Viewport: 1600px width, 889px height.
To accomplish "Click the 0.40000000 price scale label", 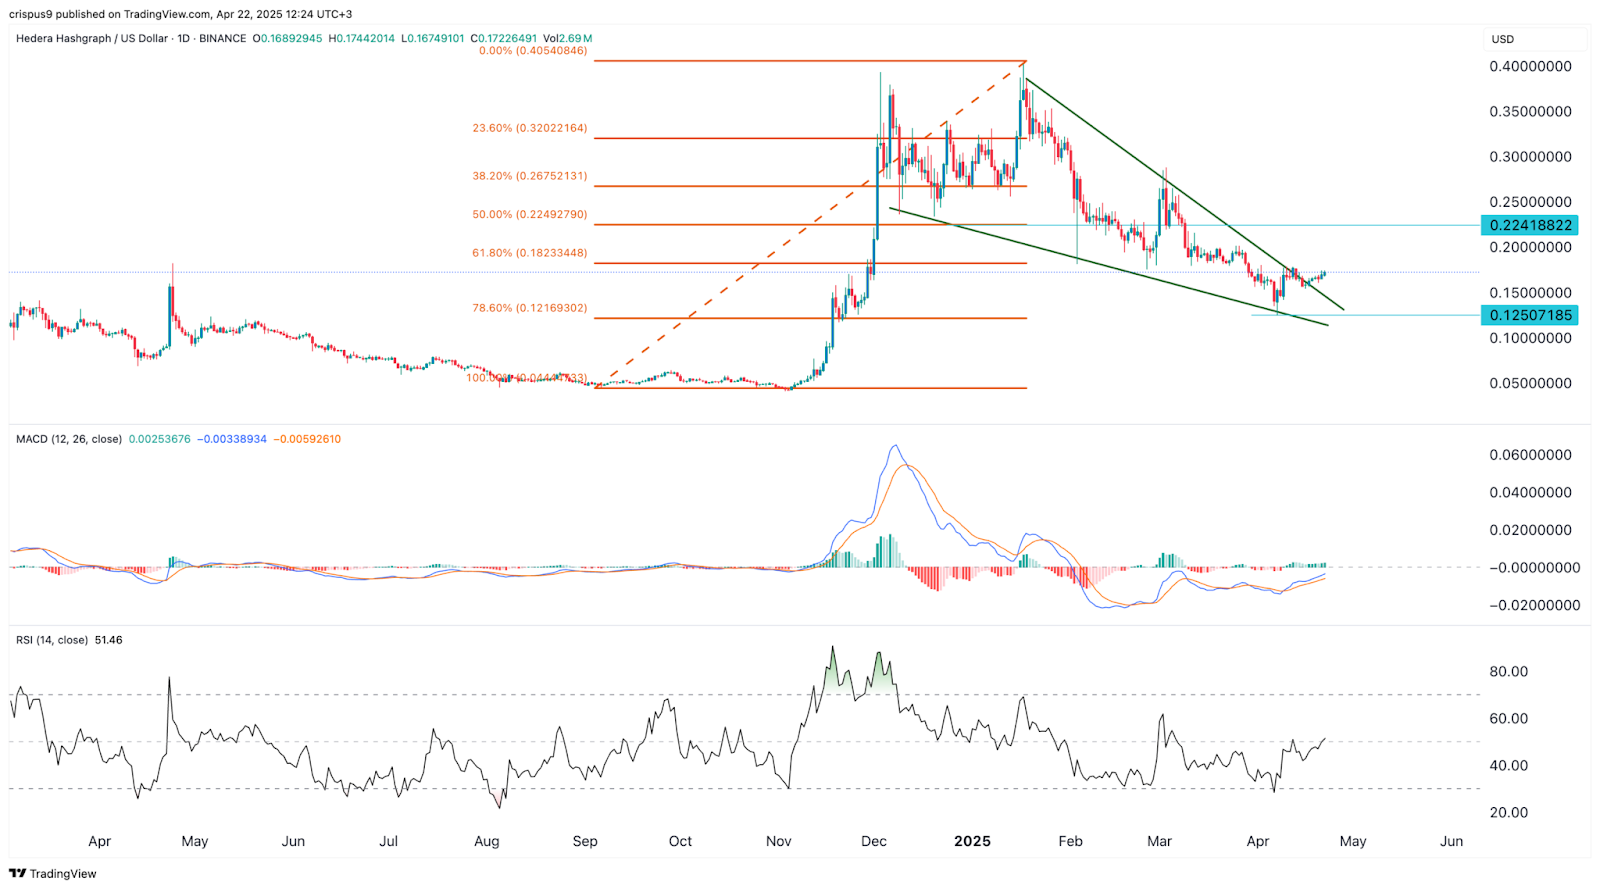I will [1530, 66].
